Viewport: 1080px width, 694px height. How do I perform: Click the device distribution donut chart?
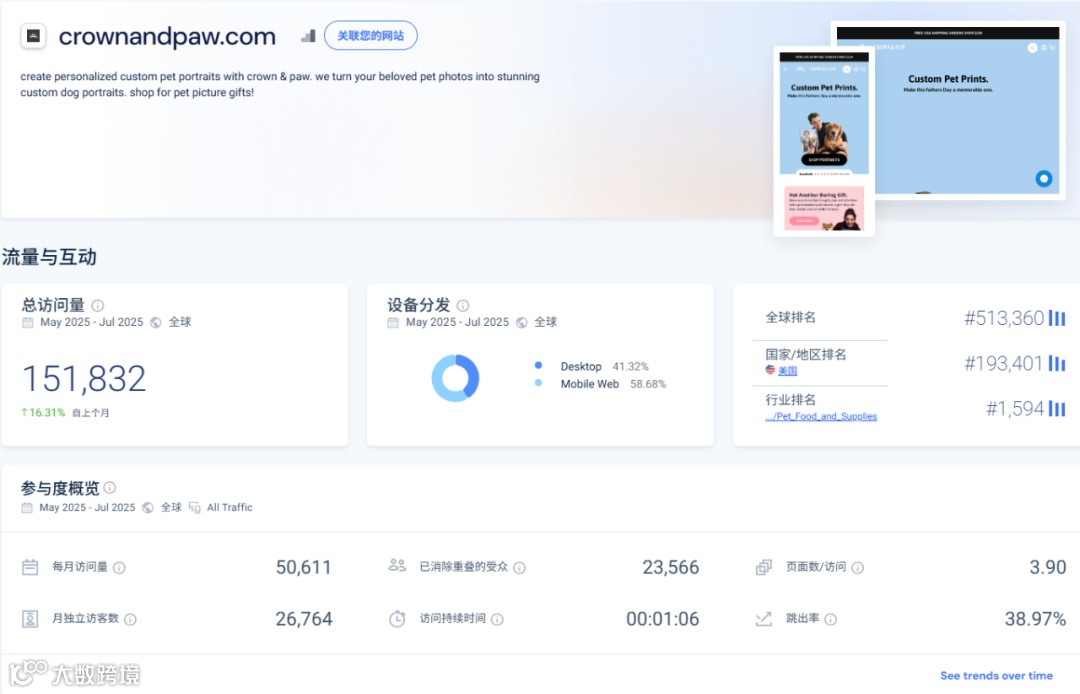[x=455, y=378]
